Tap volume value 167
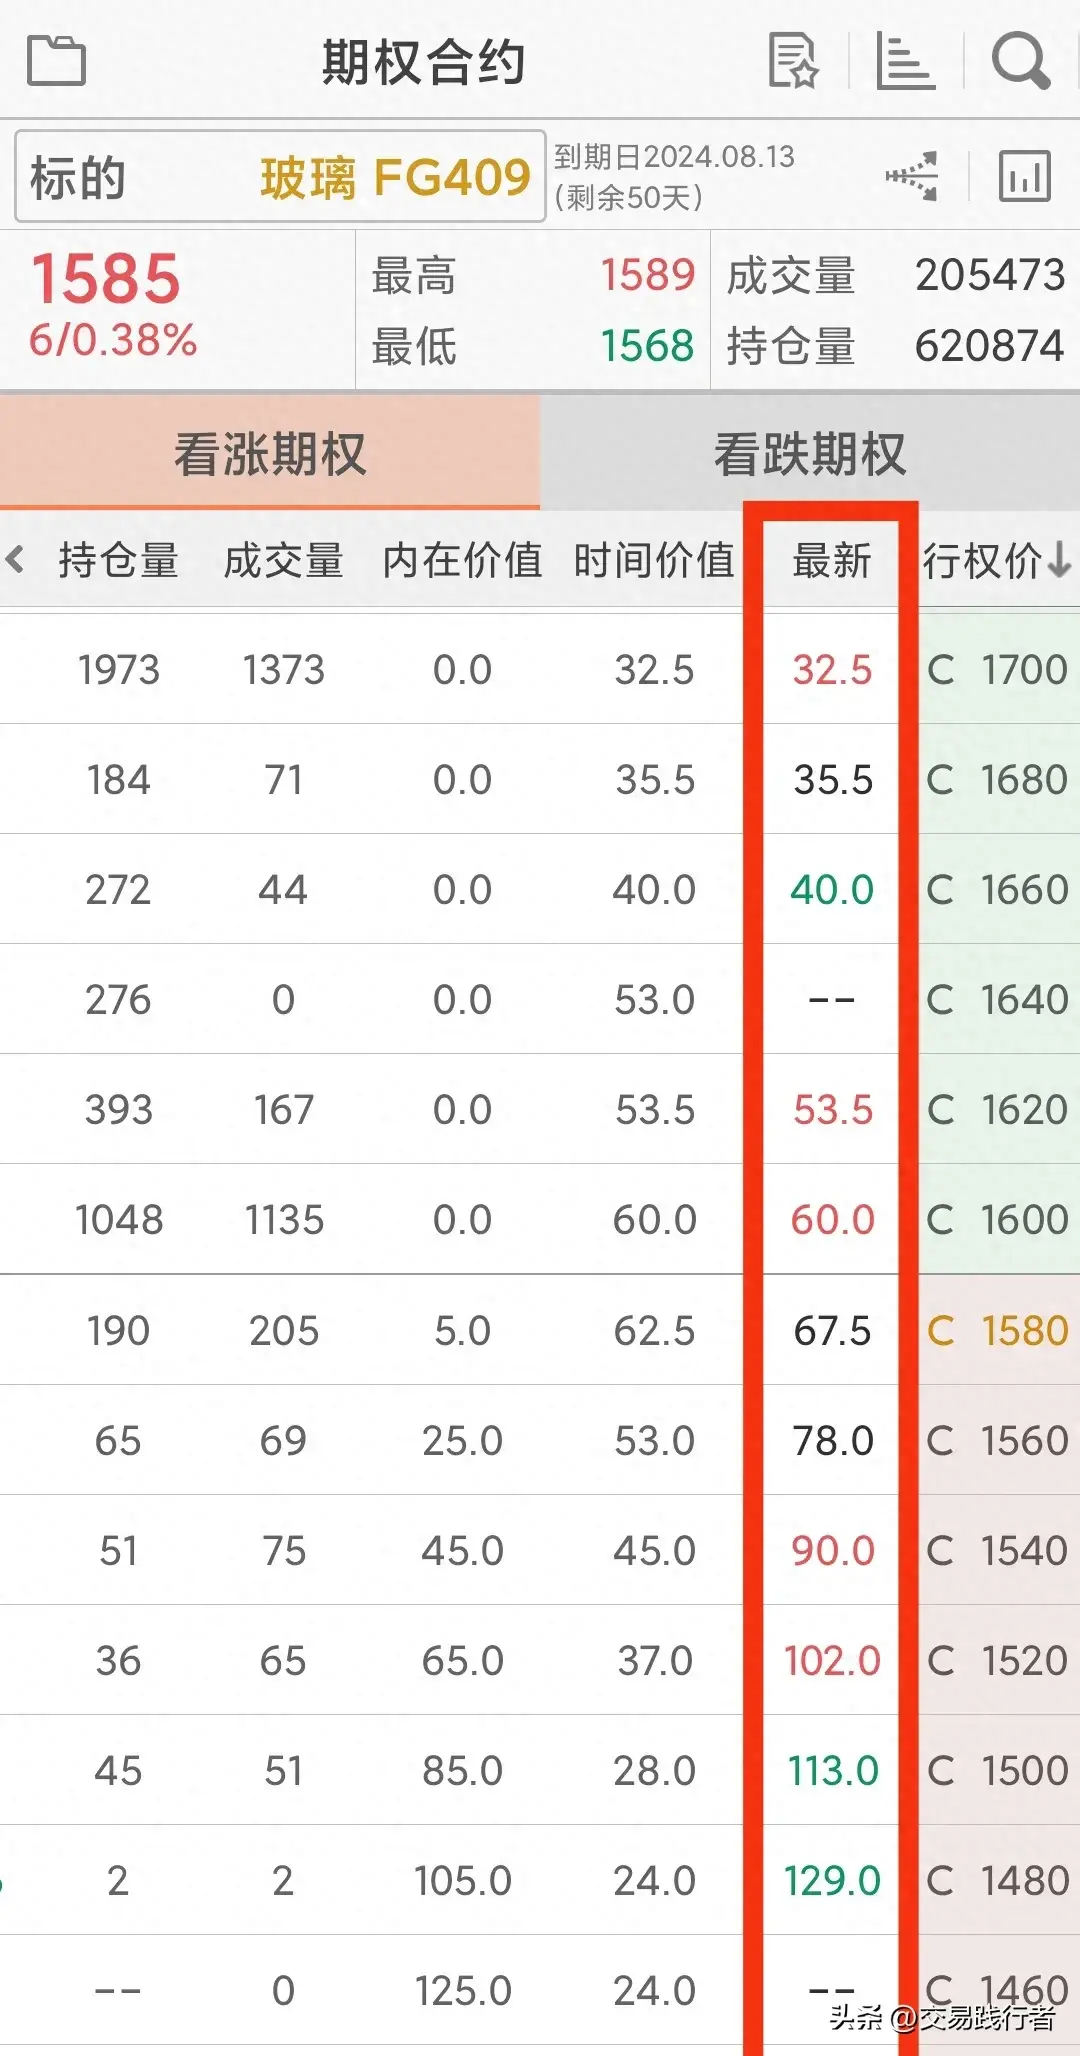 [284, 1109]
